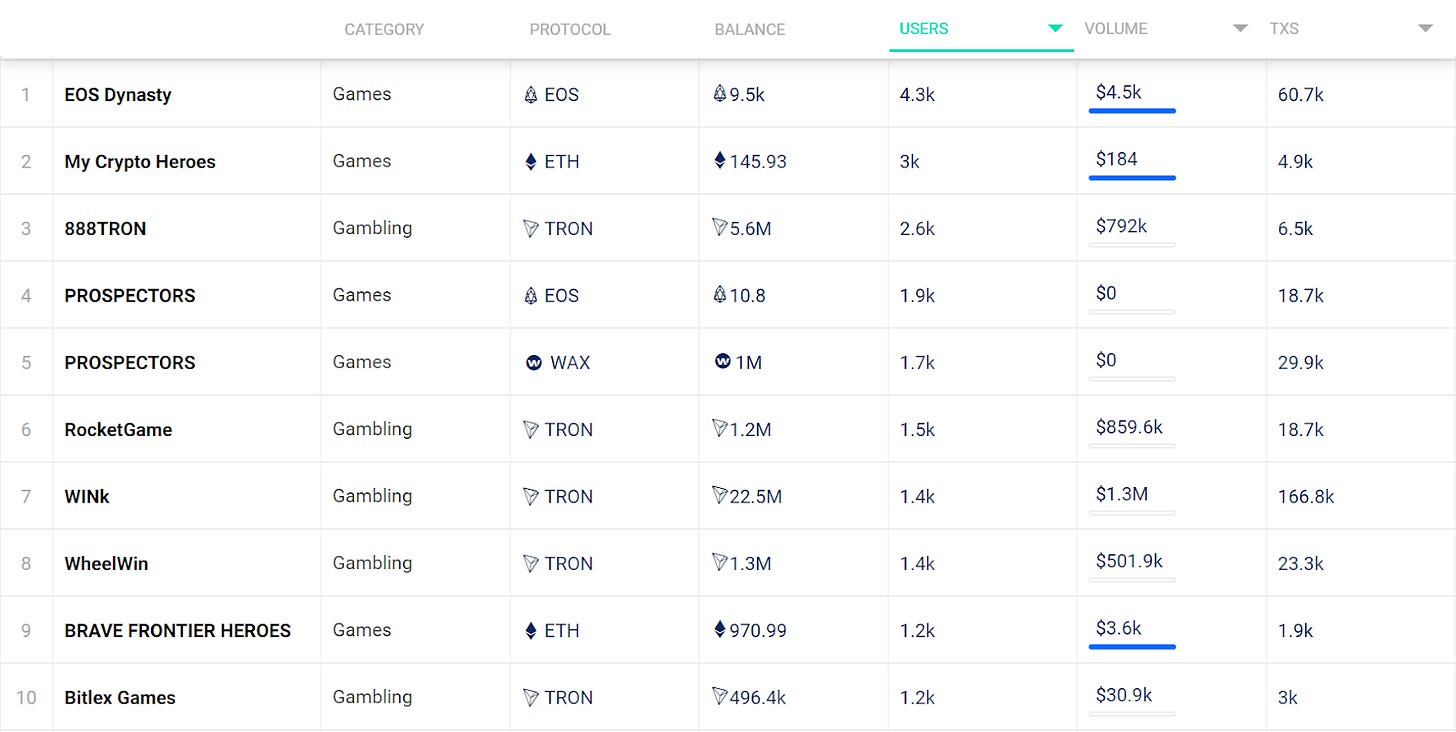Click the ETH balance icon beside 970.99
The width and height of the screenshot is (1456, 732).
(719, 629)
